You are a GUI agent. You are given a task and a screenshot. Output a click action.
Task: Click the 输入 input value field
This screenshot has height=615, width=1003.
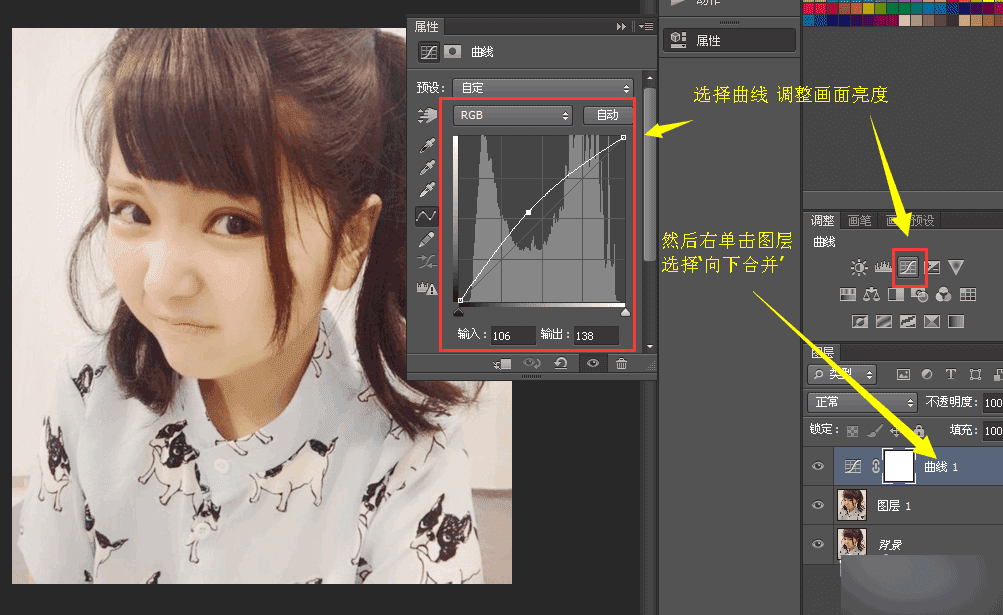click(513, 335)
